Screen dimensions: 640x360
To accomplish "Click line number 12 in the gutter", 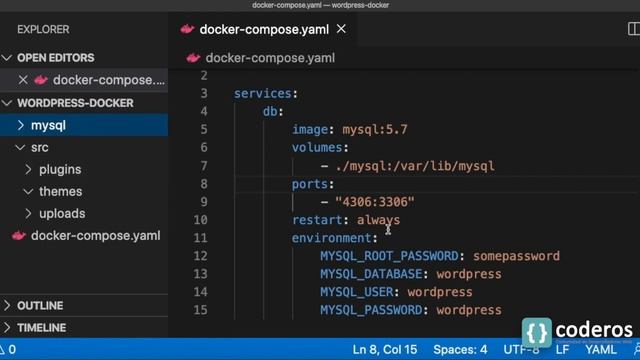I will click(x=200, y=256).
